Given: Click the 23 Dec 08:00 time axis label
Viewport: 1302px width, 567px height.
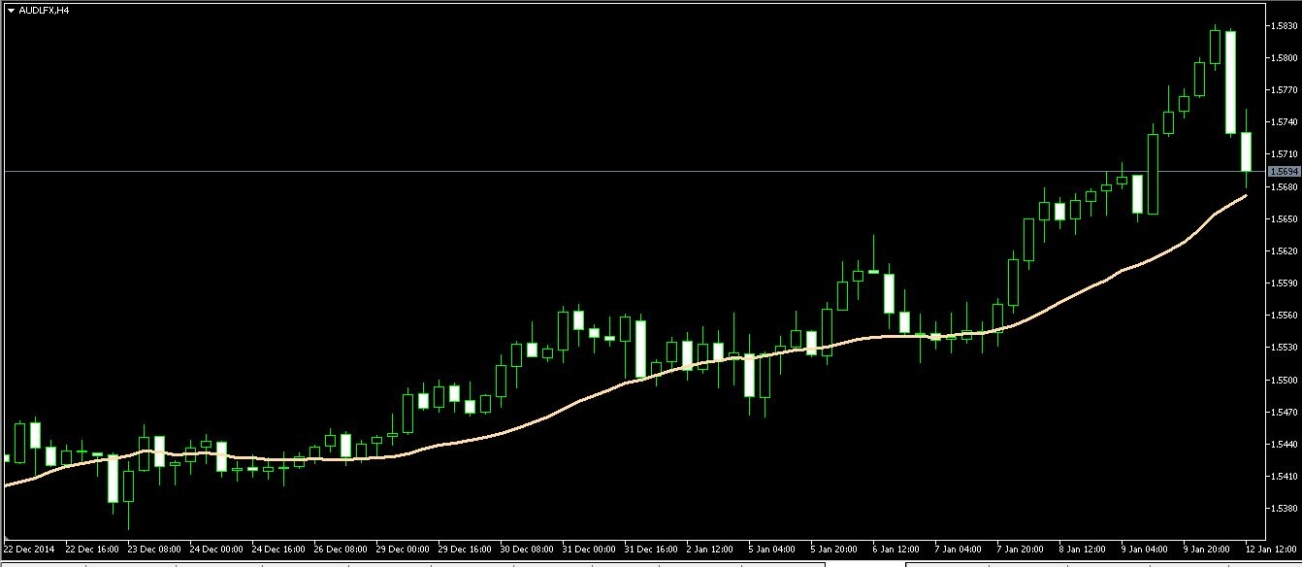Looking at the screenshot, I should click(154, 549).
